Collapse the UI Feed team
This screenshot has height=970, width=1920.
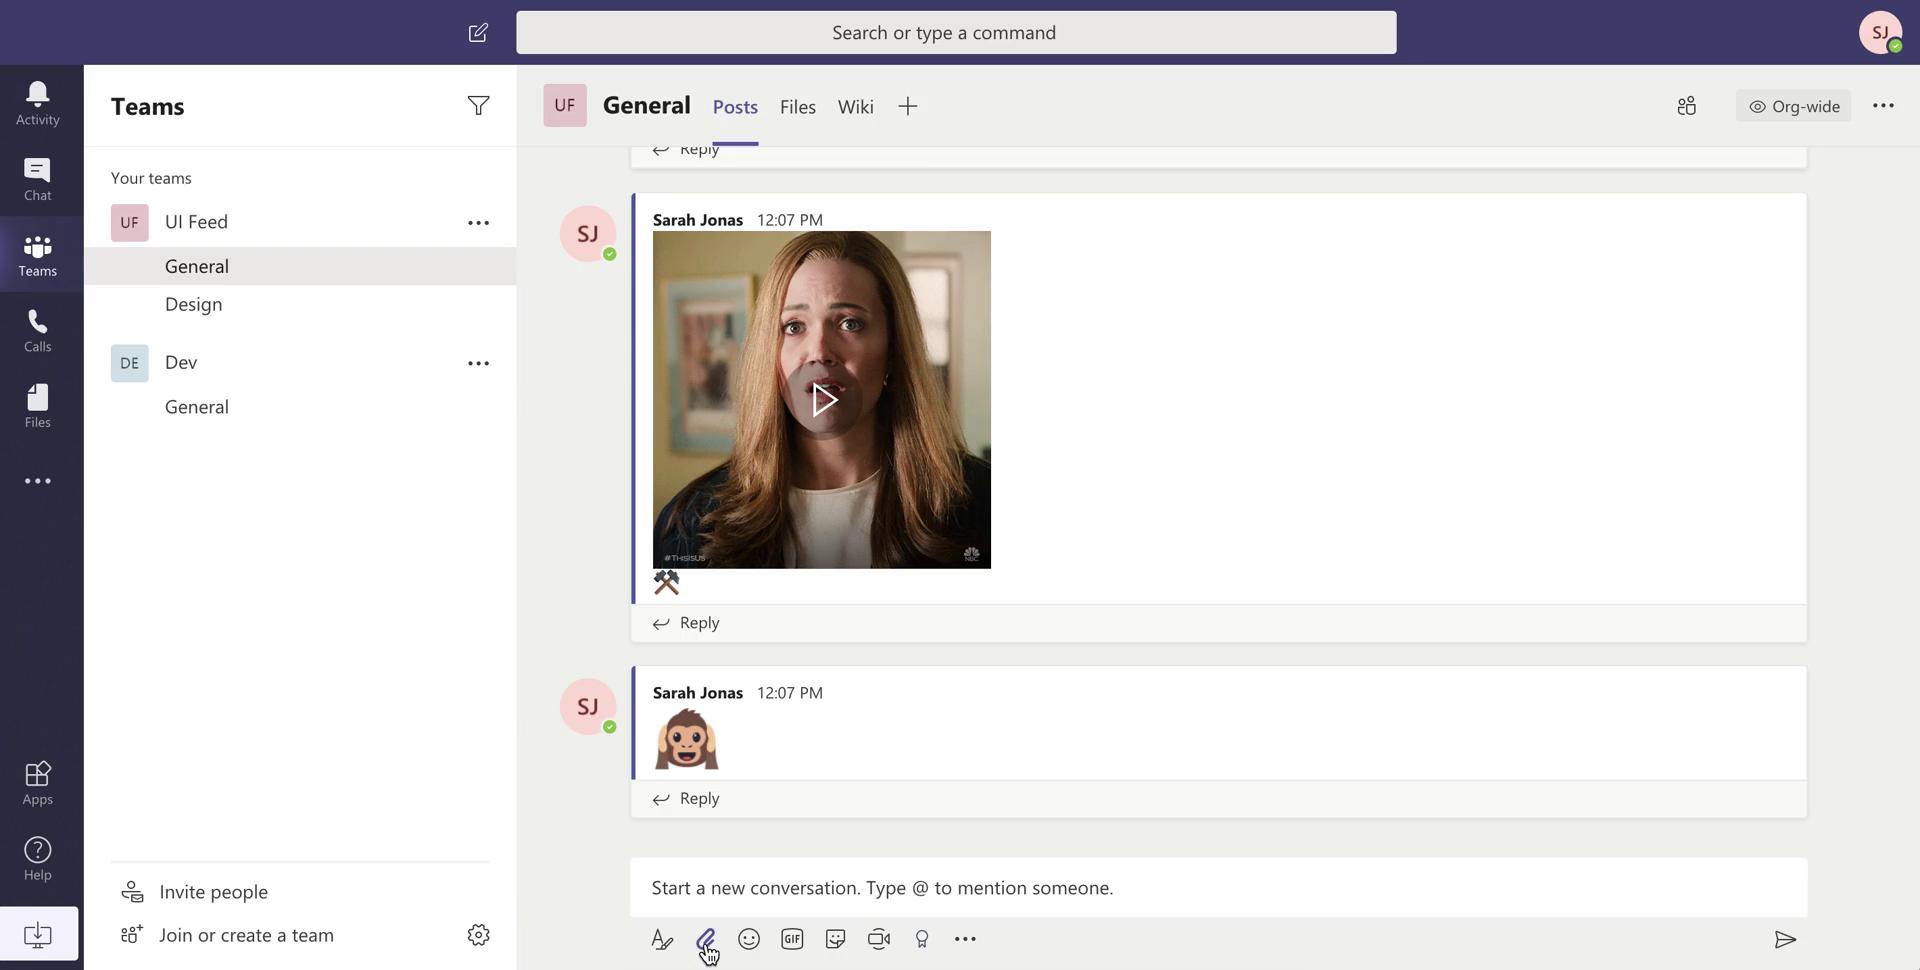coord(196,222)
